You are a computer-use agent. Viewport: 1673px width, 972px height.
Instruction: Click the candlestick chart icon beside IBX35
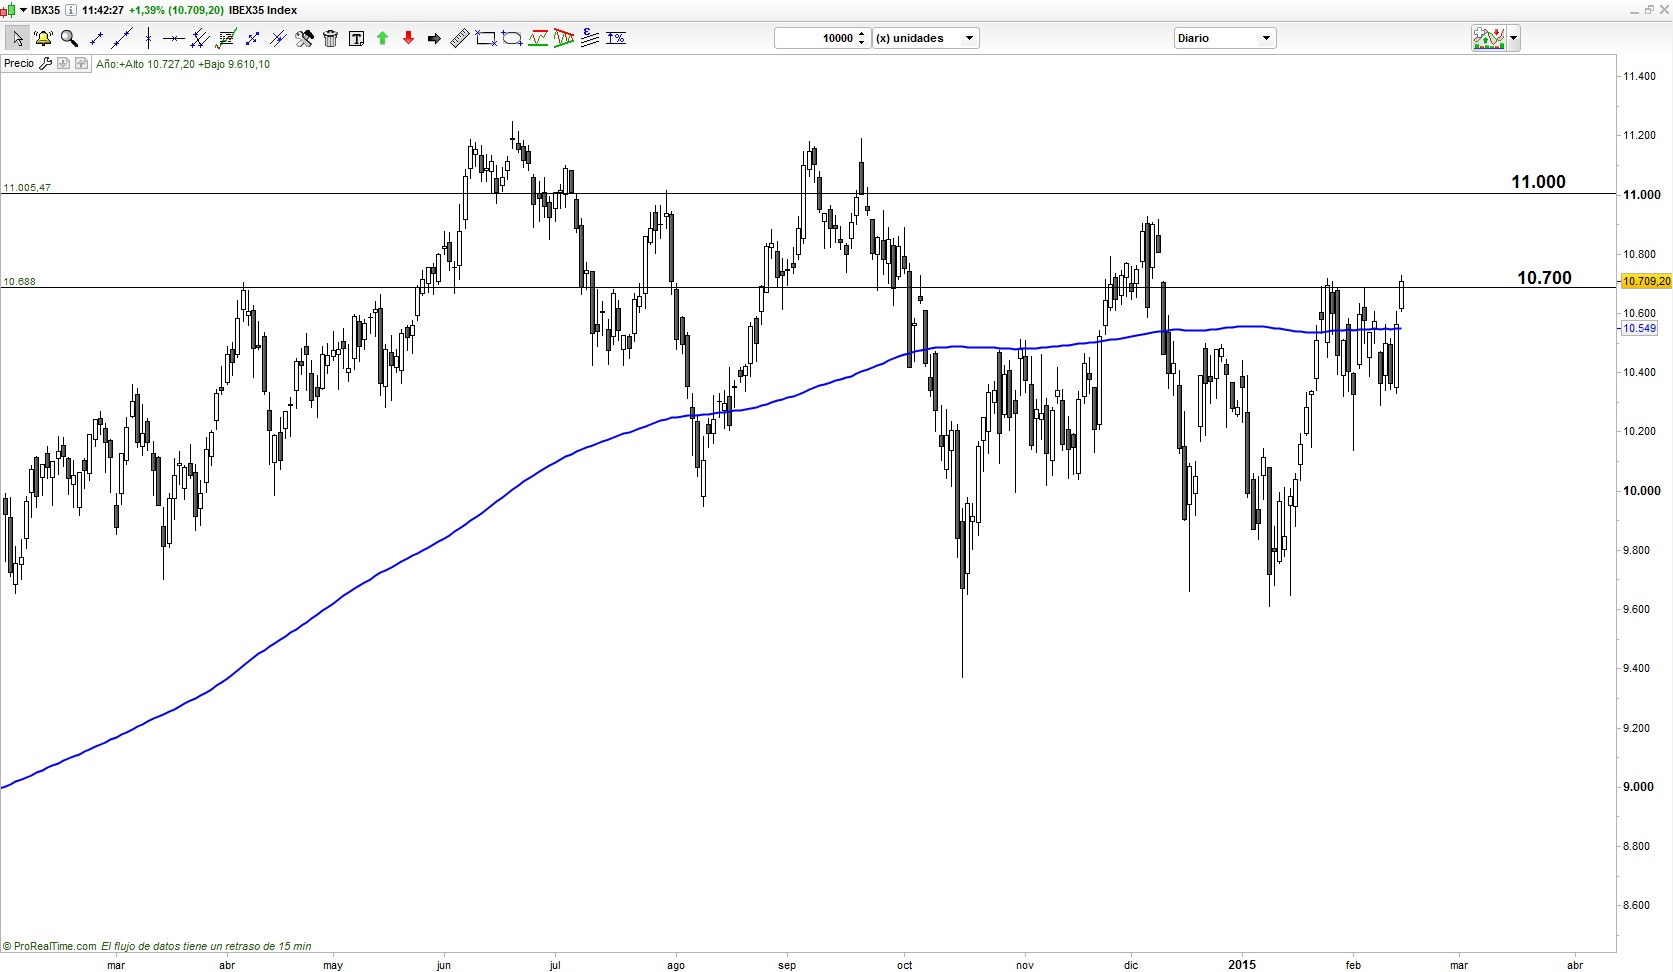coord(6,10)
